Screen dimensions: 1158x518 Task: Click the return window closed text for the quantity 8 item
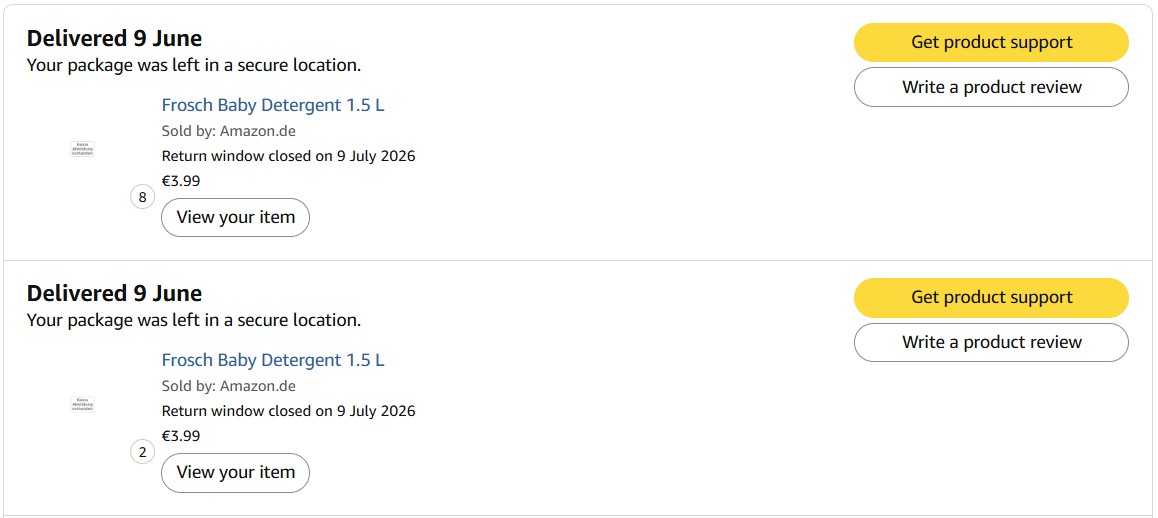[x=289, y=156]
